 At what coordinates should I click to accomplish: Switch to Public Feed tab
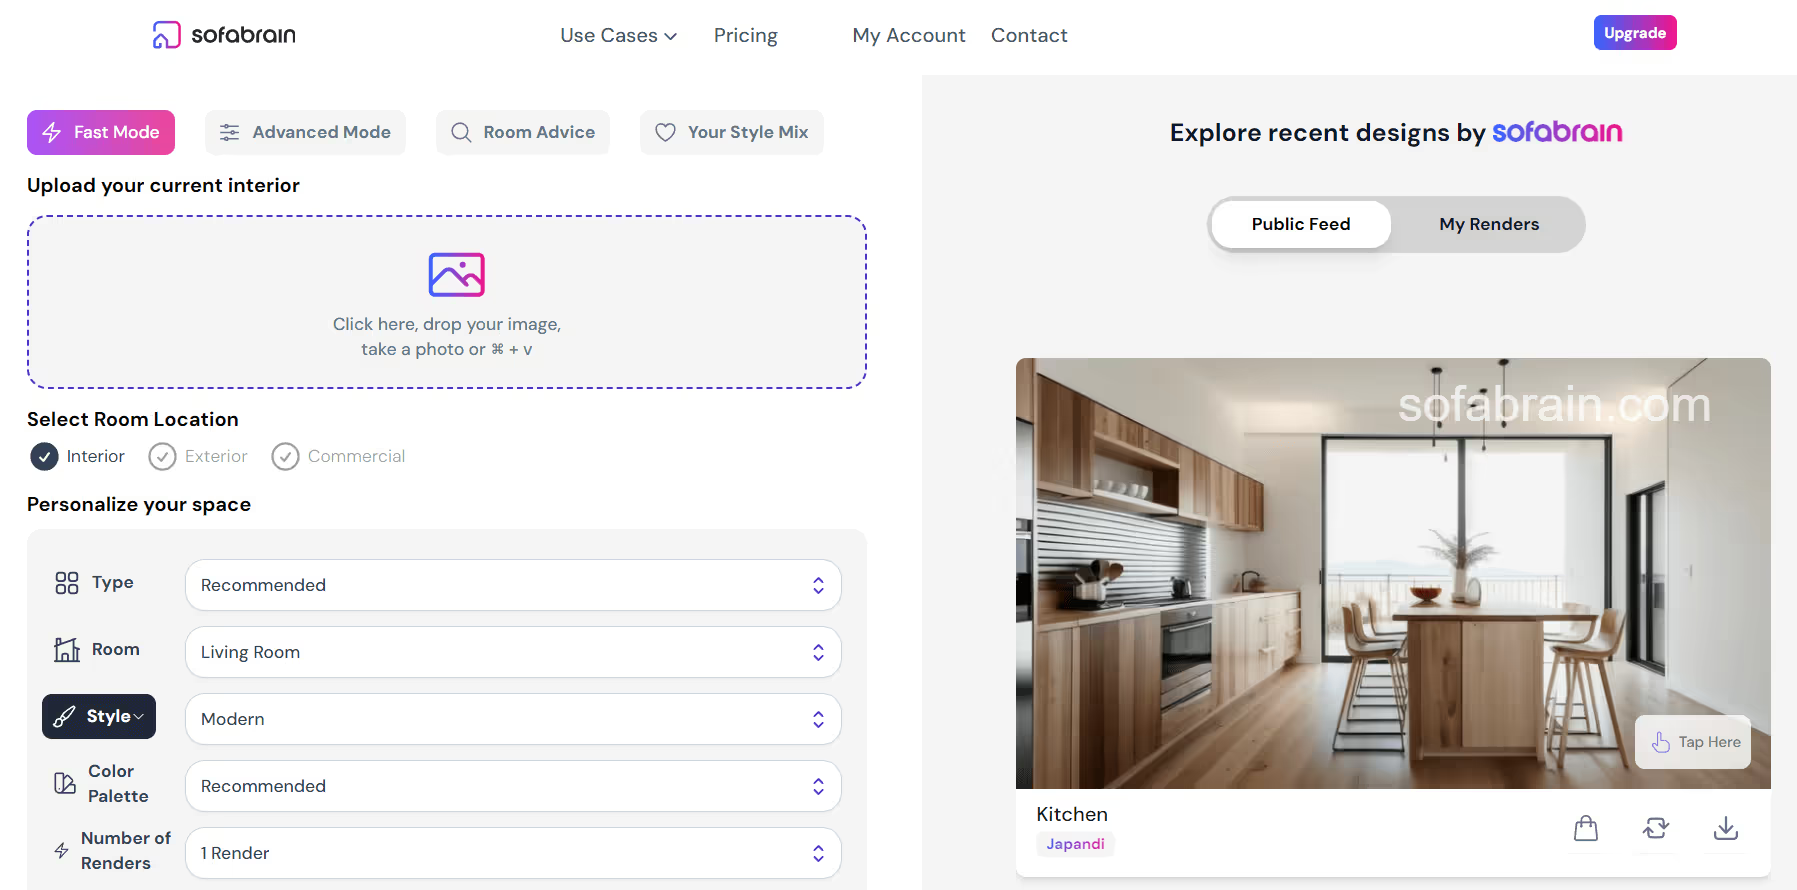1301,224
